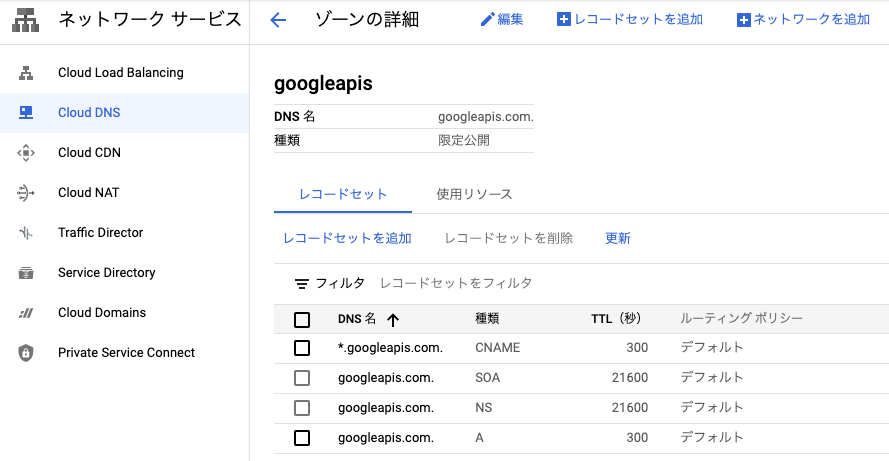Click the CNAME type cell
This screenshot has height=461, width=889.
(x=497, y=348)
